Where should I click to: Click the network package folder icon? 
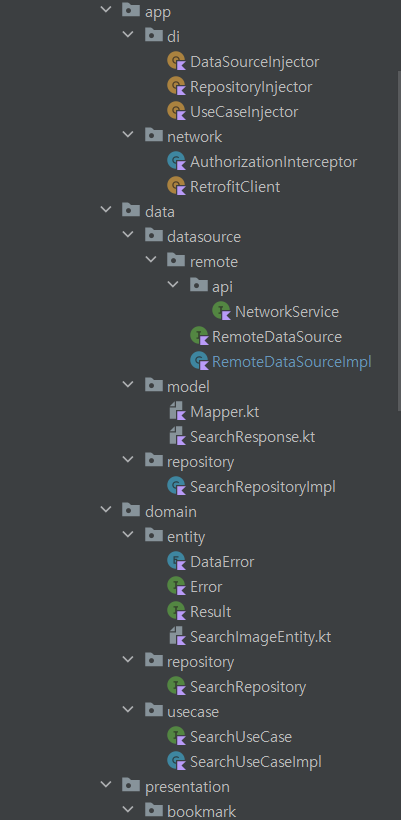(153, 136)
